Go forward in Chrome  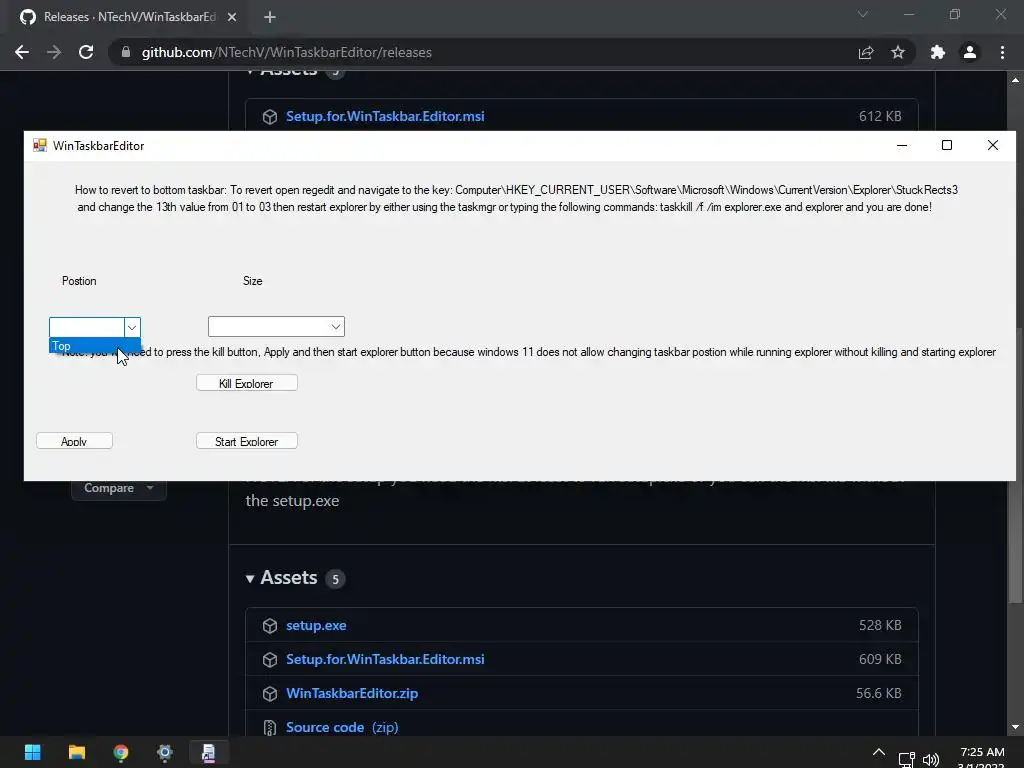click(54, 52)
